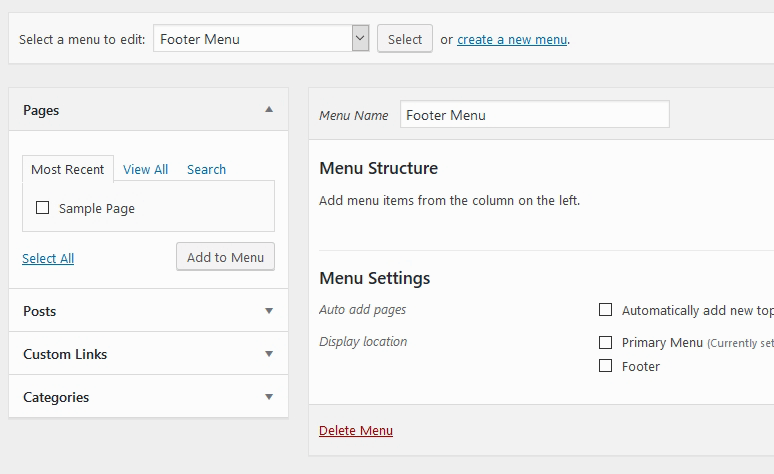Click the red Delete Menu link
Viewport: 774px width, 474px height.
click(356, 431)
